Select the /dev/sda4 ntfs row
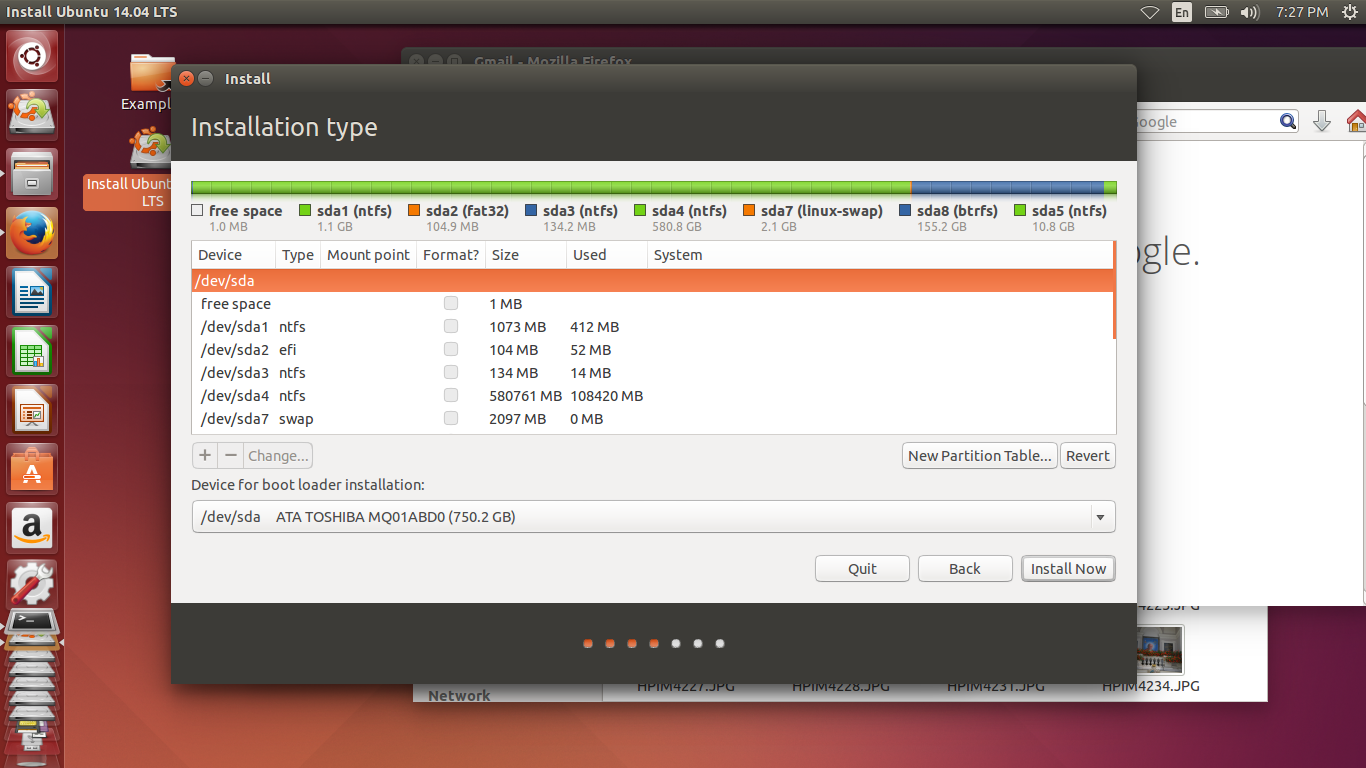The height and width of the screenshot is (768, 1366). pyautogui.click(x=652, y=395)
